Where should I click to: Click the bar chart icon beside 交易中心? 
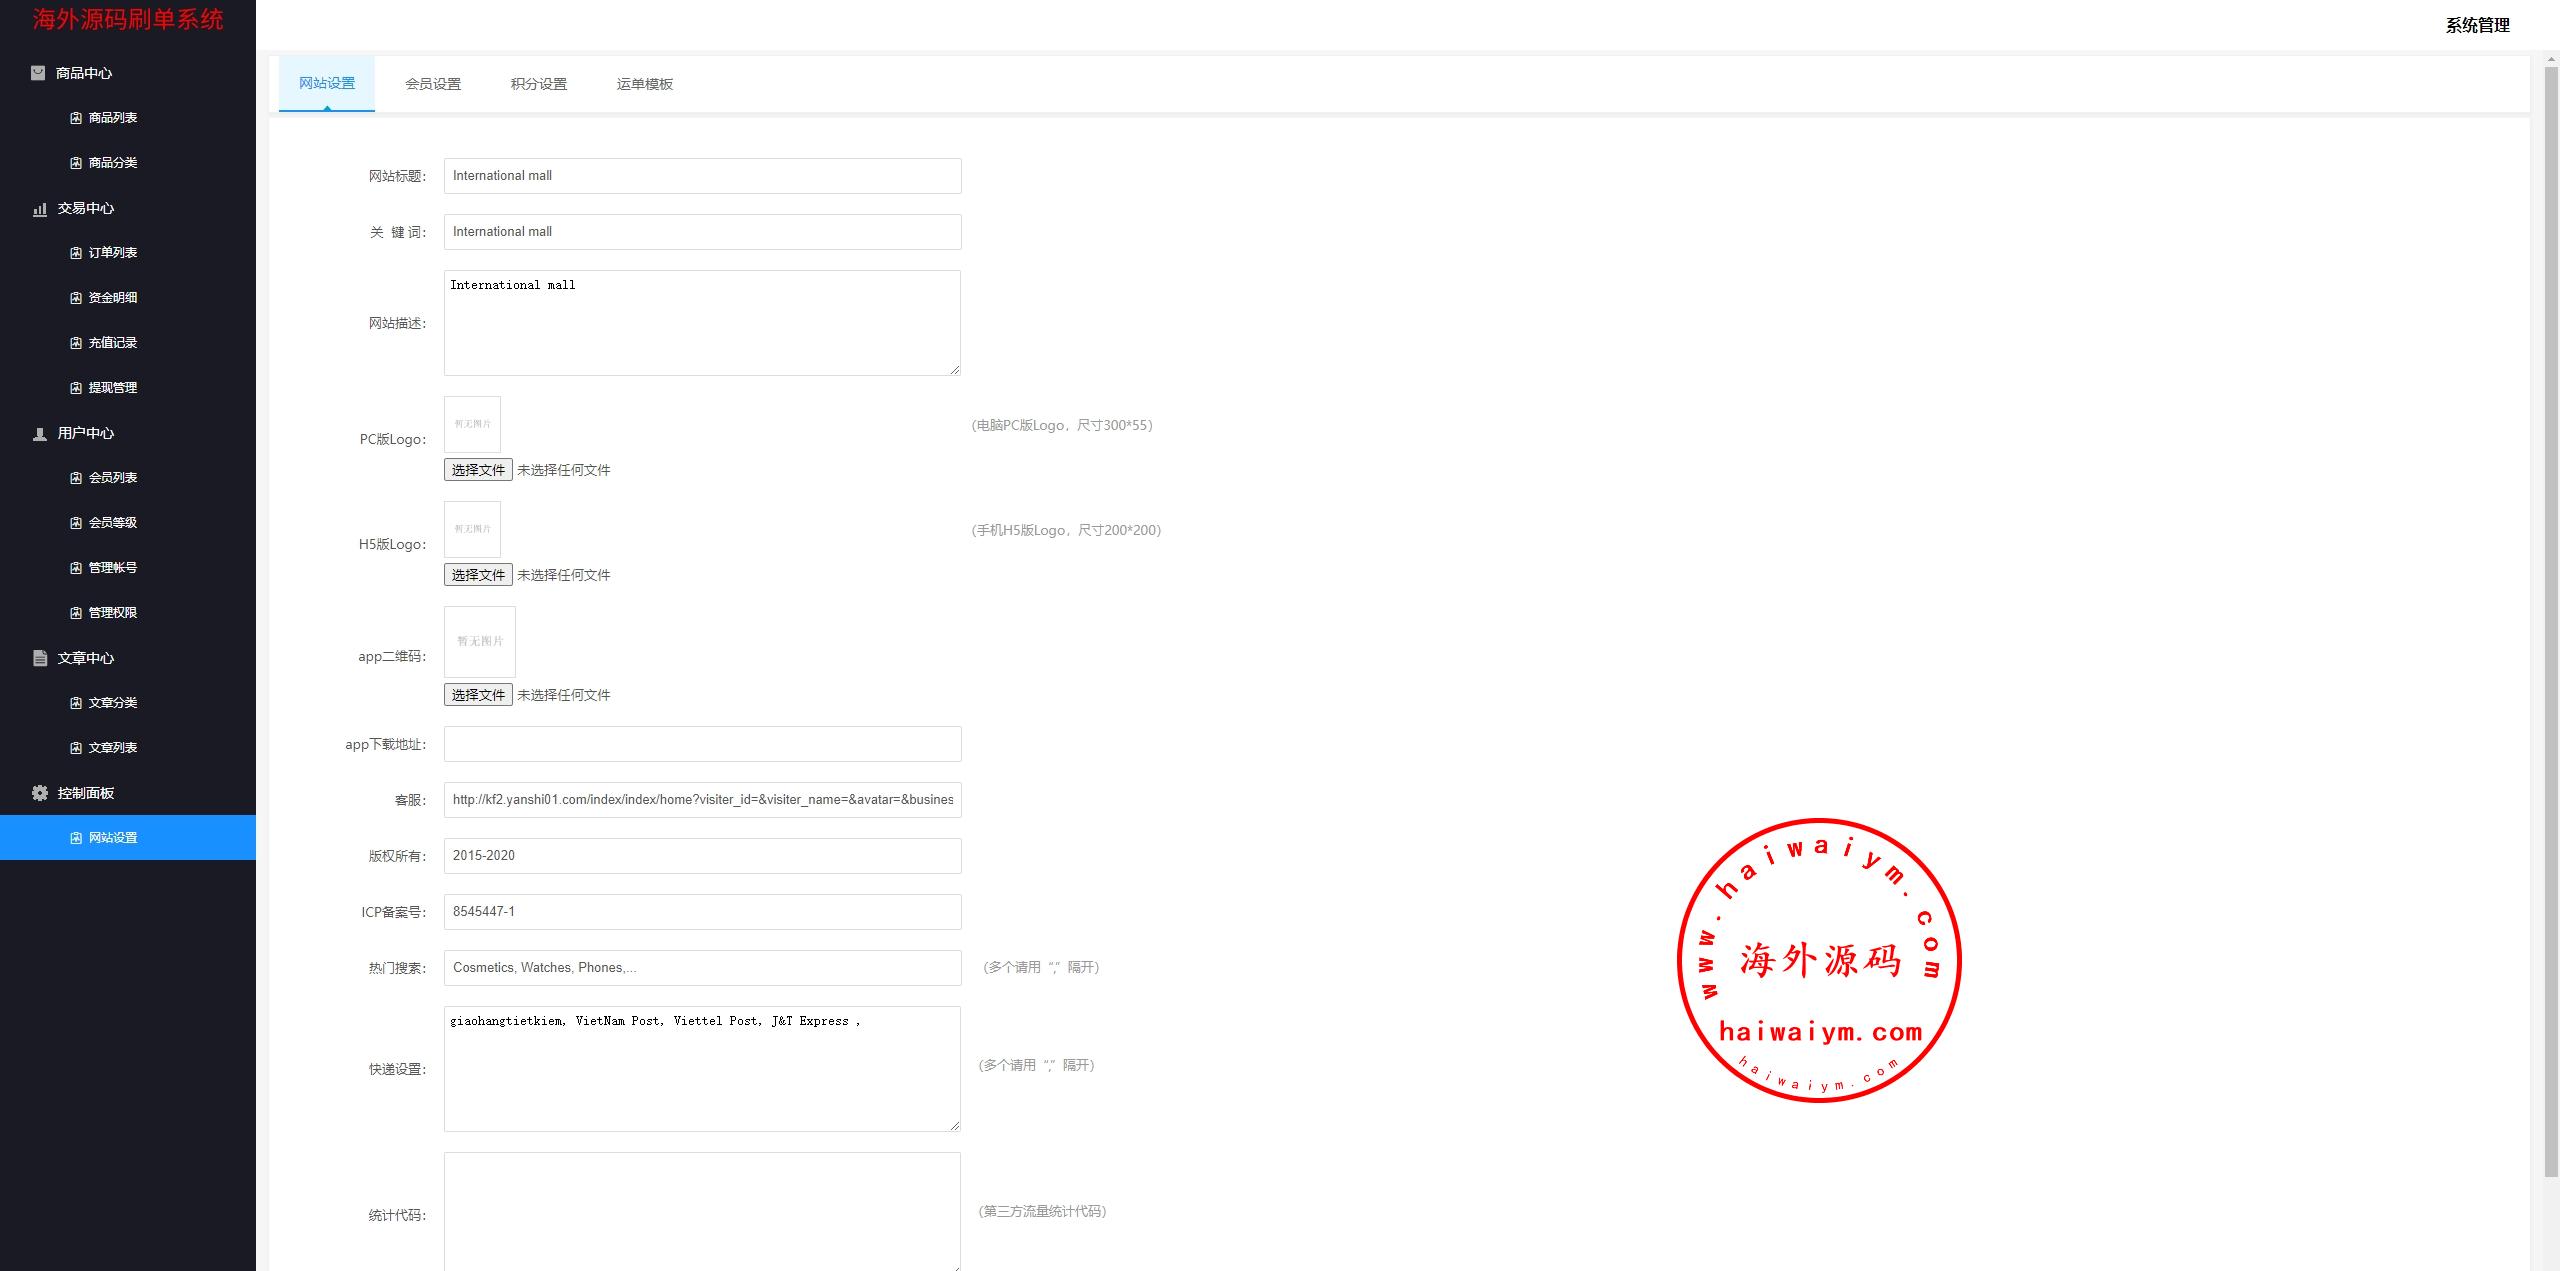coord(40,209)
